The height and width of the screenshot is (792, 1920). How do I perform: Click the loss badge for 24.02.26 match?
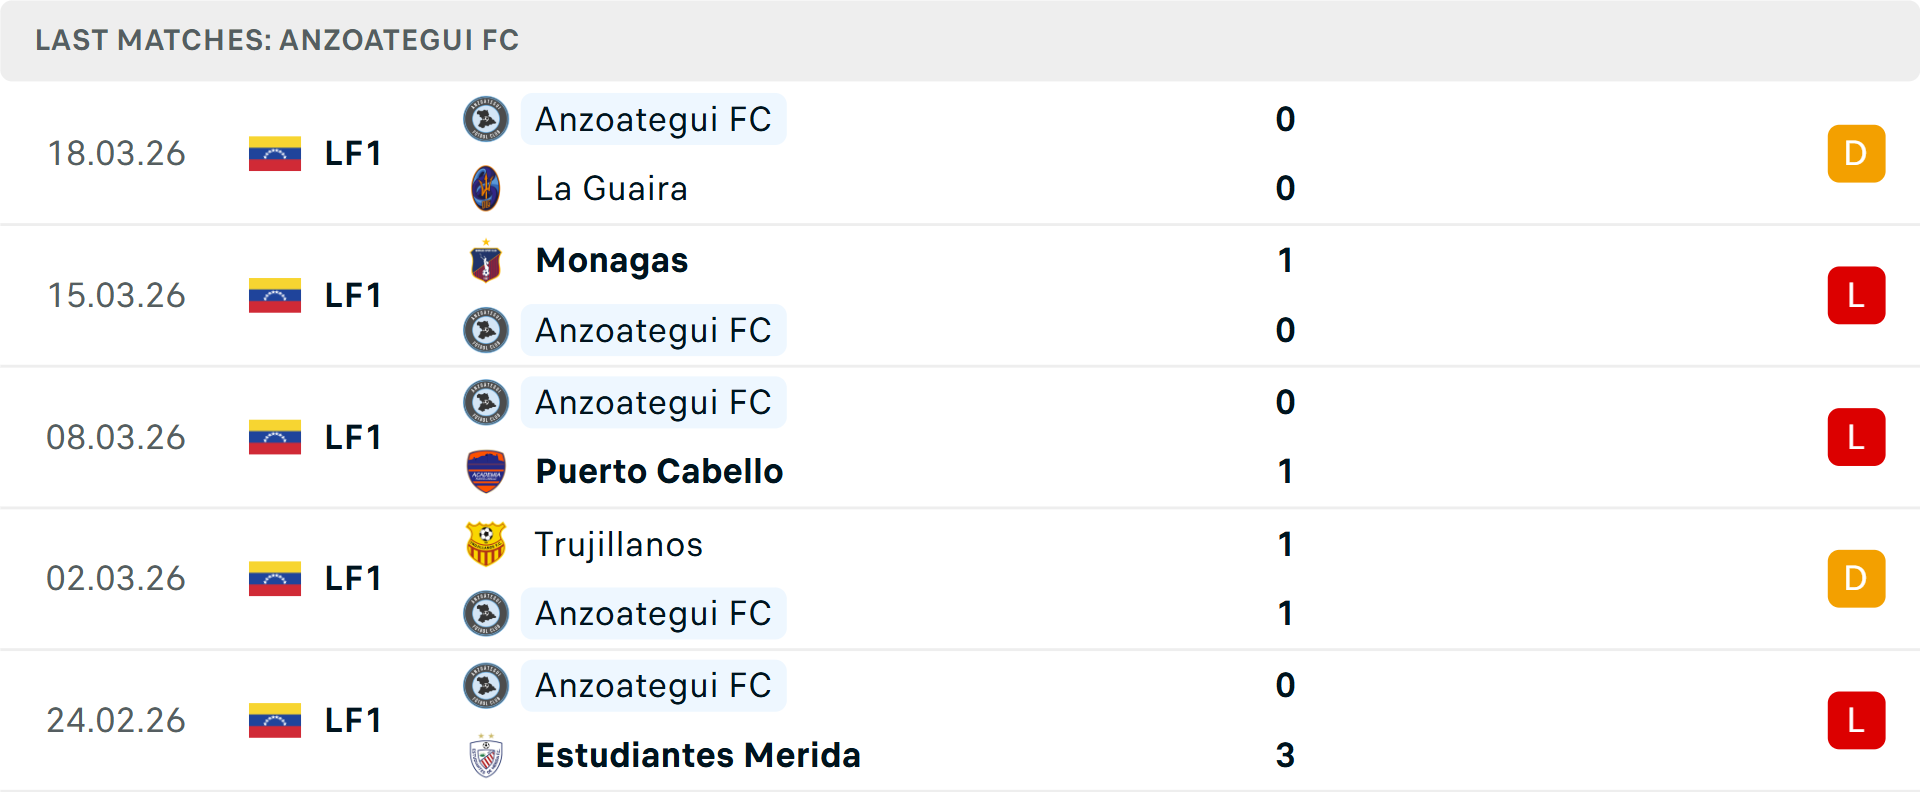point(1856,720)
